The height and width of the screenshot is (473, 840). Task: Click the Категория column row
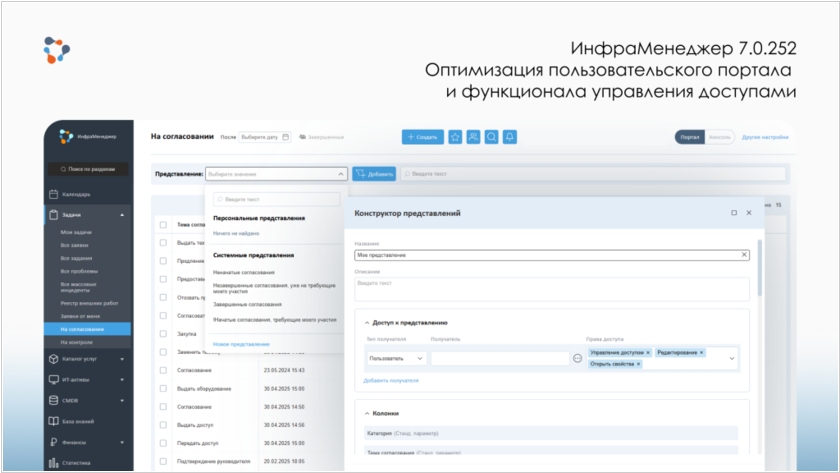pos(551,433)
